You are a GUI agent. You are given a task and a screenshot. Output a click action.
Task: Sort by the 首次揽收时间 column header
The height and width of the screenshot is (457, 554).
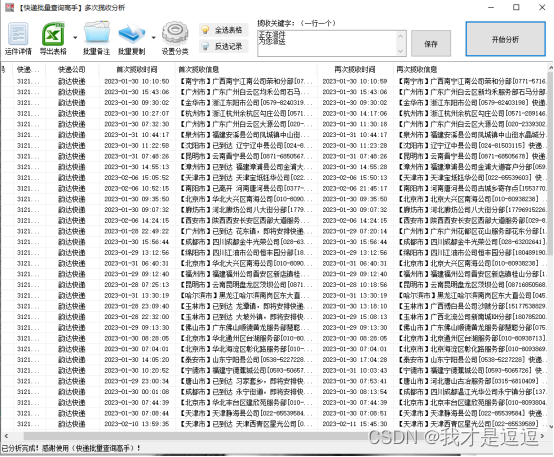tap(137, 70)
